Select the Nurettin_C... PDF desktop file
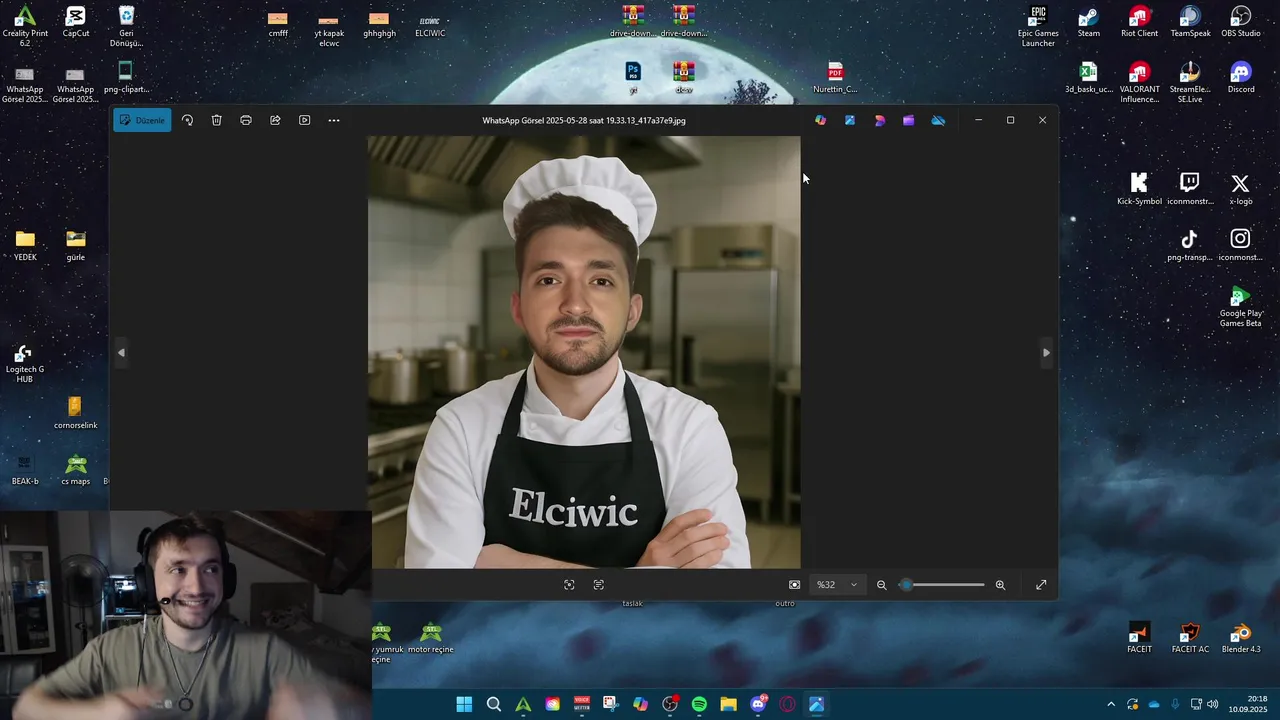 coord(835,78)
